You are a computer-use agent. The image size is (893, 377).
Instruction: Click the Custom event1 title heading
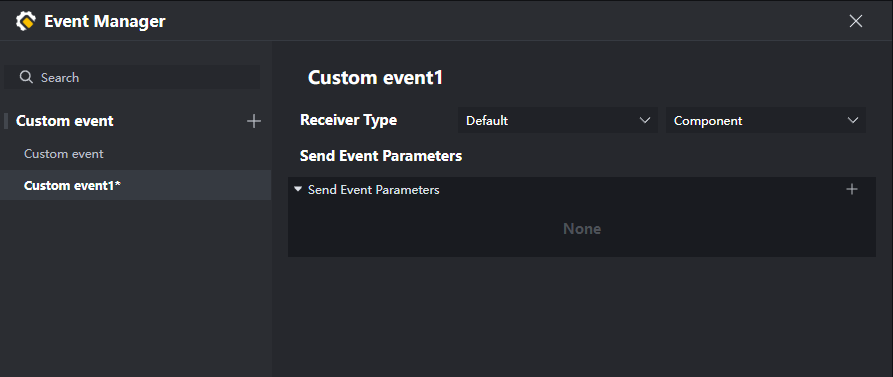tap(375, 77)
